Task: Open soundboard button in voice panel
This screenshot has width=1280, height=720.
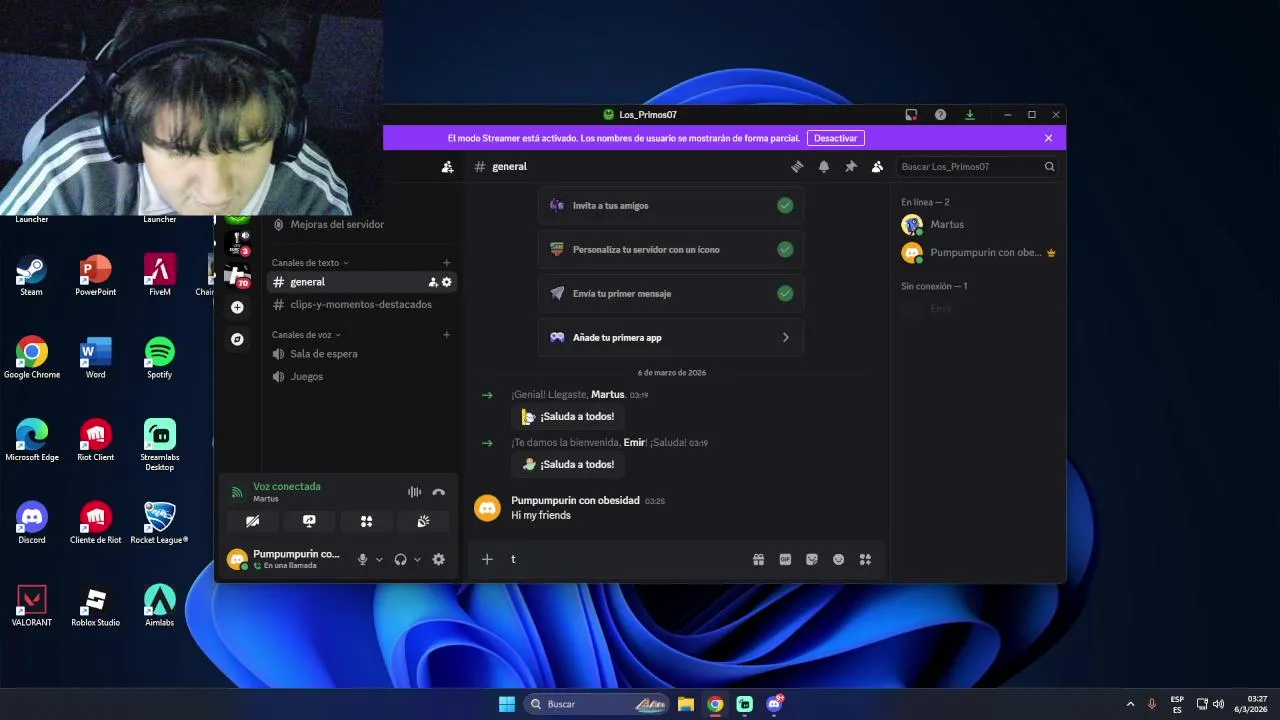Action: click(x=423, y=521)
